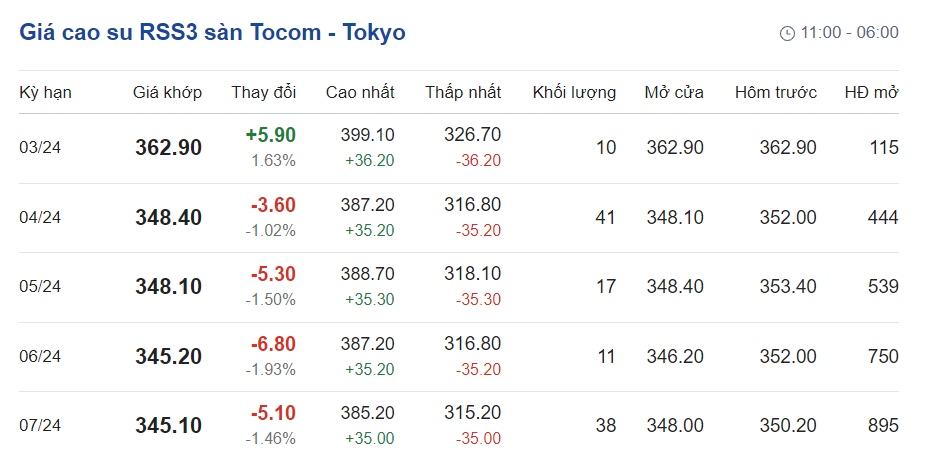Click the Thay đổi column header

click(264, 92)
